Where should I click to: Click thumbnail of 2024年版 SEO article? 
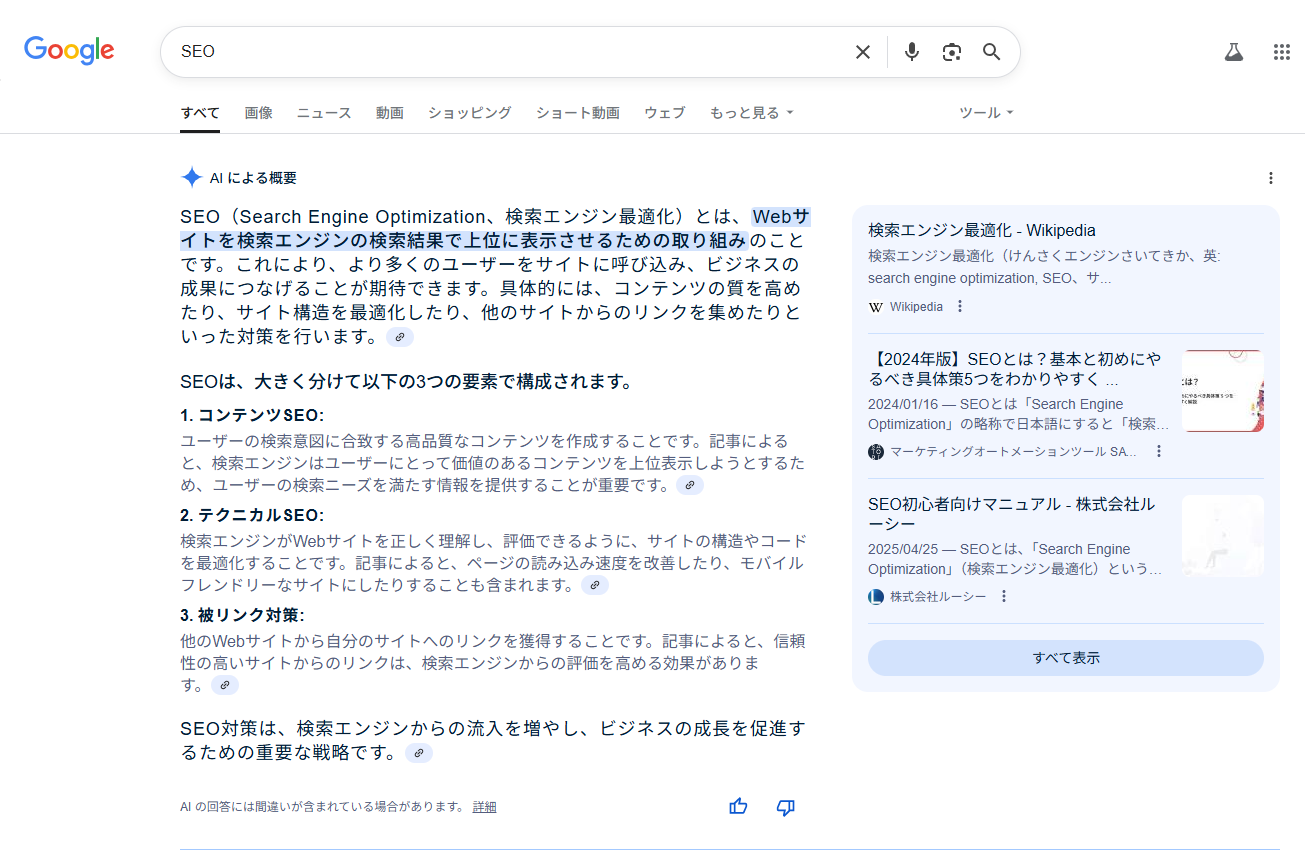pos(1223,391)
